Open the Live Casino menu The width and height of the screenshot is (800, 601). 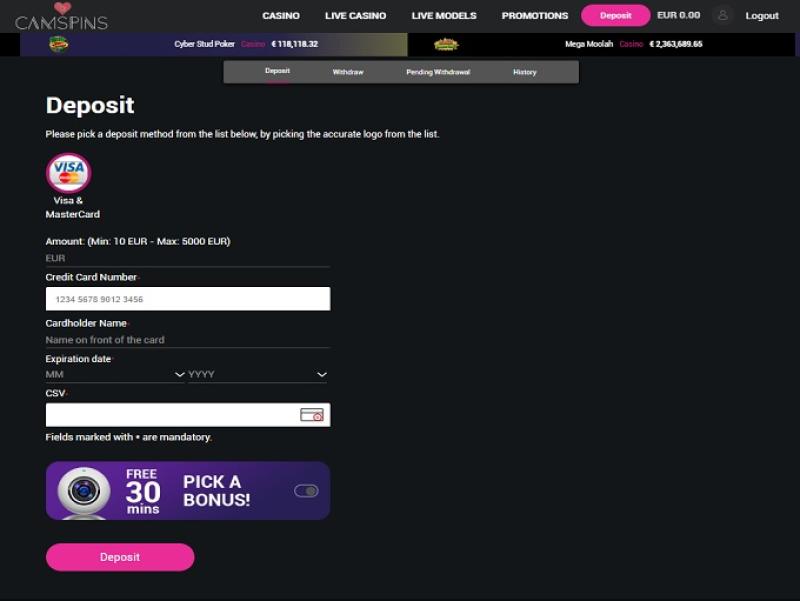coord(356,16)
